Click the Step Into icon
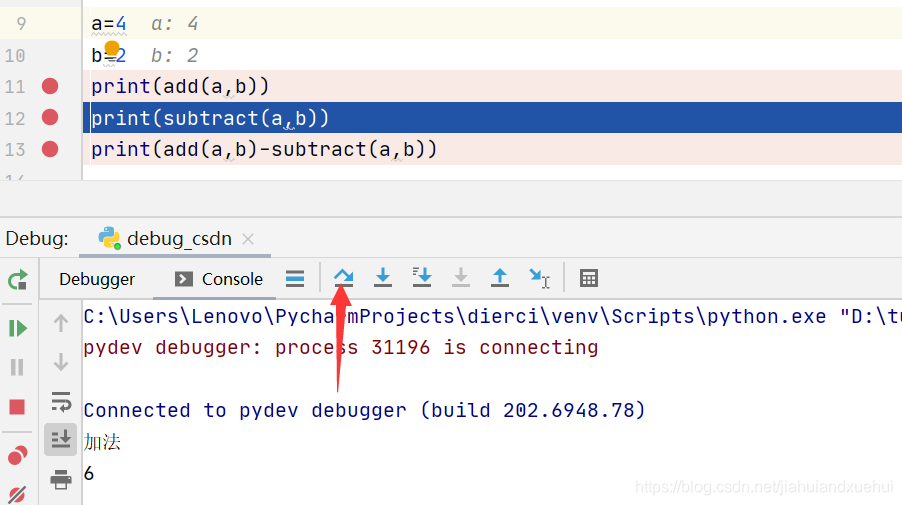This screenshot has height=505, width=902. [383, 278]
